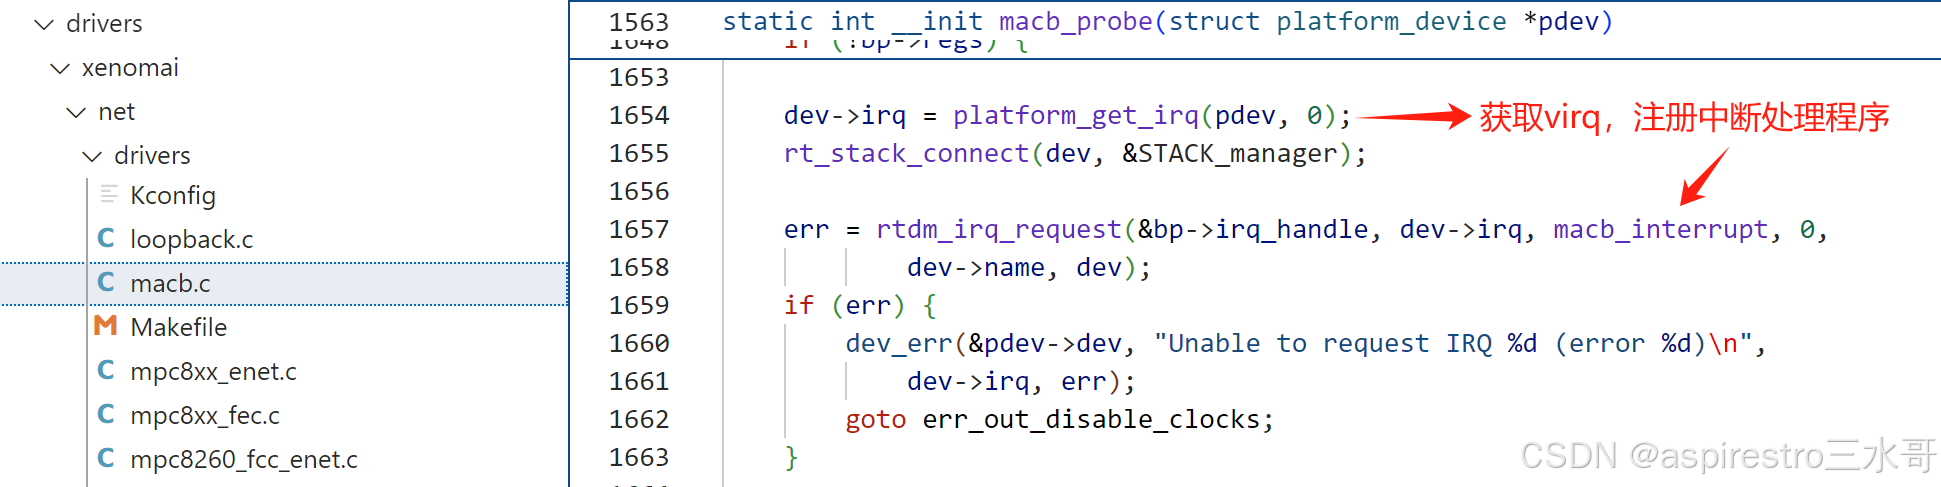
Task: Open loopback.c in the file tree
Action: (x=192, y=239)
